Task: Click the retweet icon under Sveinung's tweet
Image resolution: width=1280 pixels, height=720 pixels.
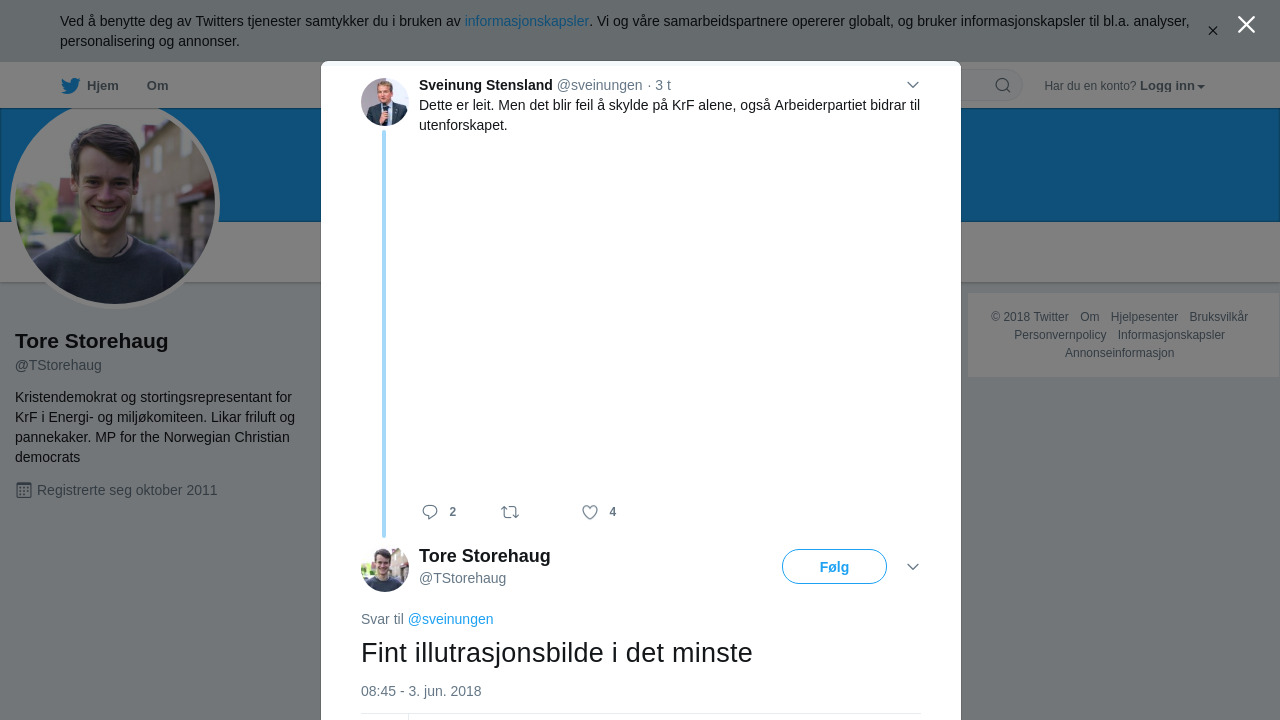Action: click(x=510, y=512)
